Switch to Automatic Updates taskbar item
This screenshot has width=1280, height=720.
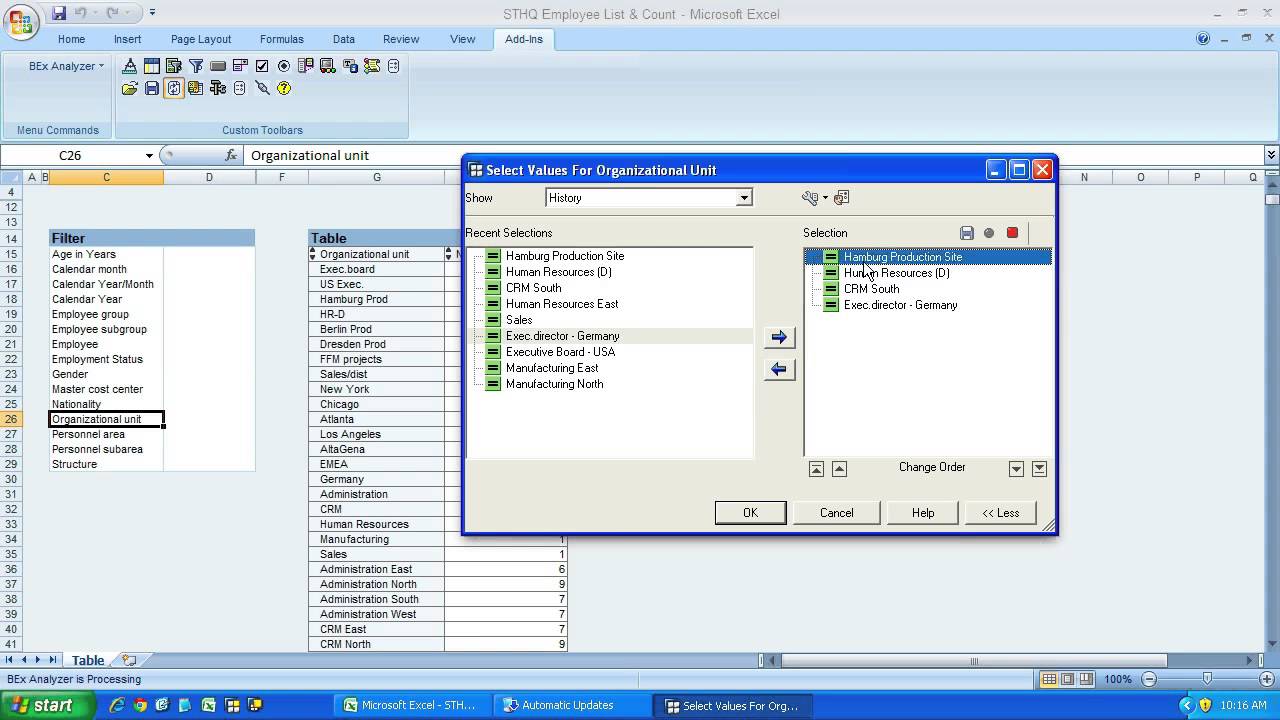[570, 705]
